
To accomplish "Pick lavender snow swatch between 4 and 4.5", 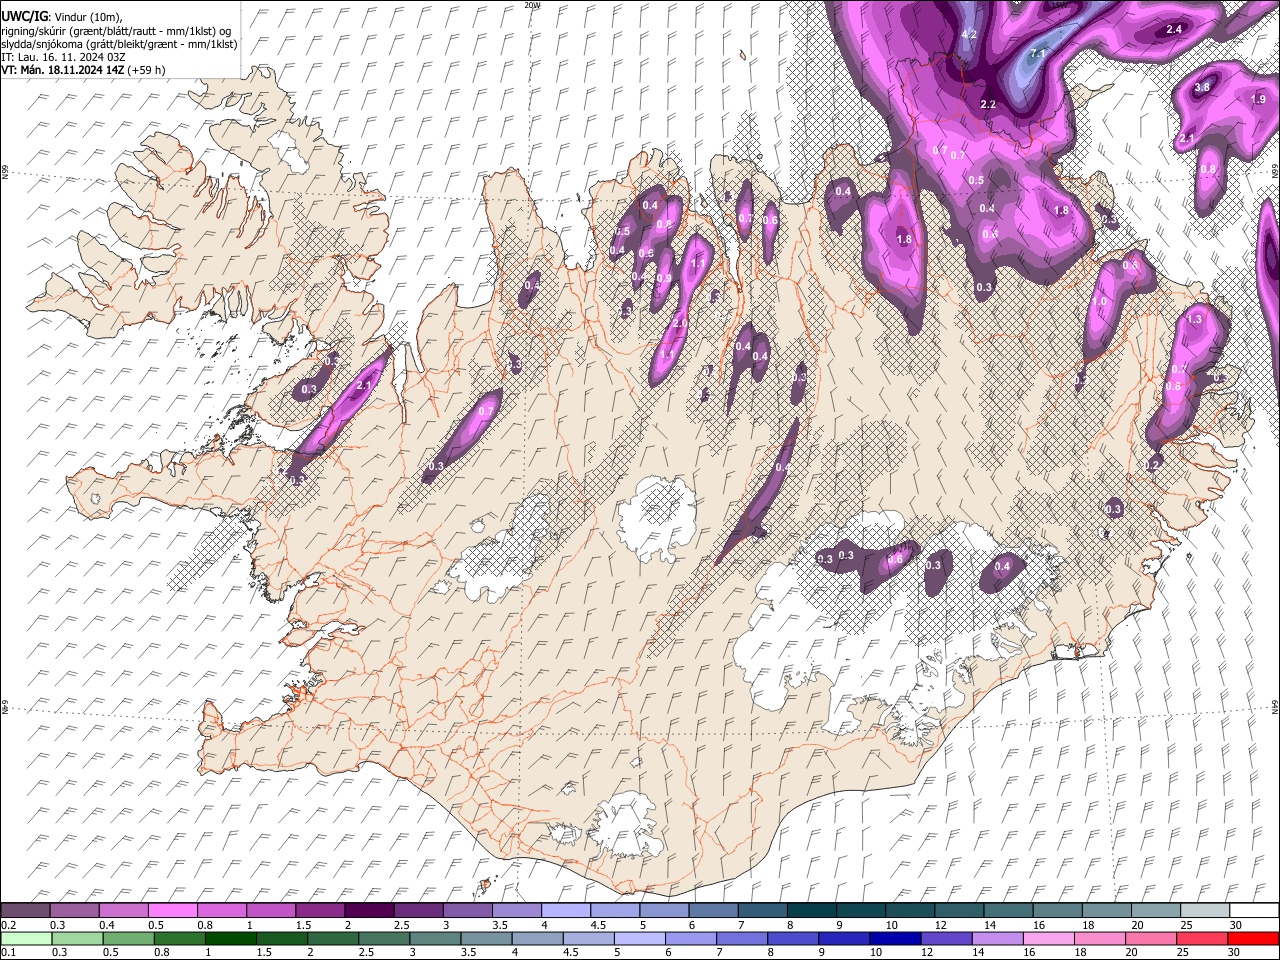I will click(x=565, y=911).
